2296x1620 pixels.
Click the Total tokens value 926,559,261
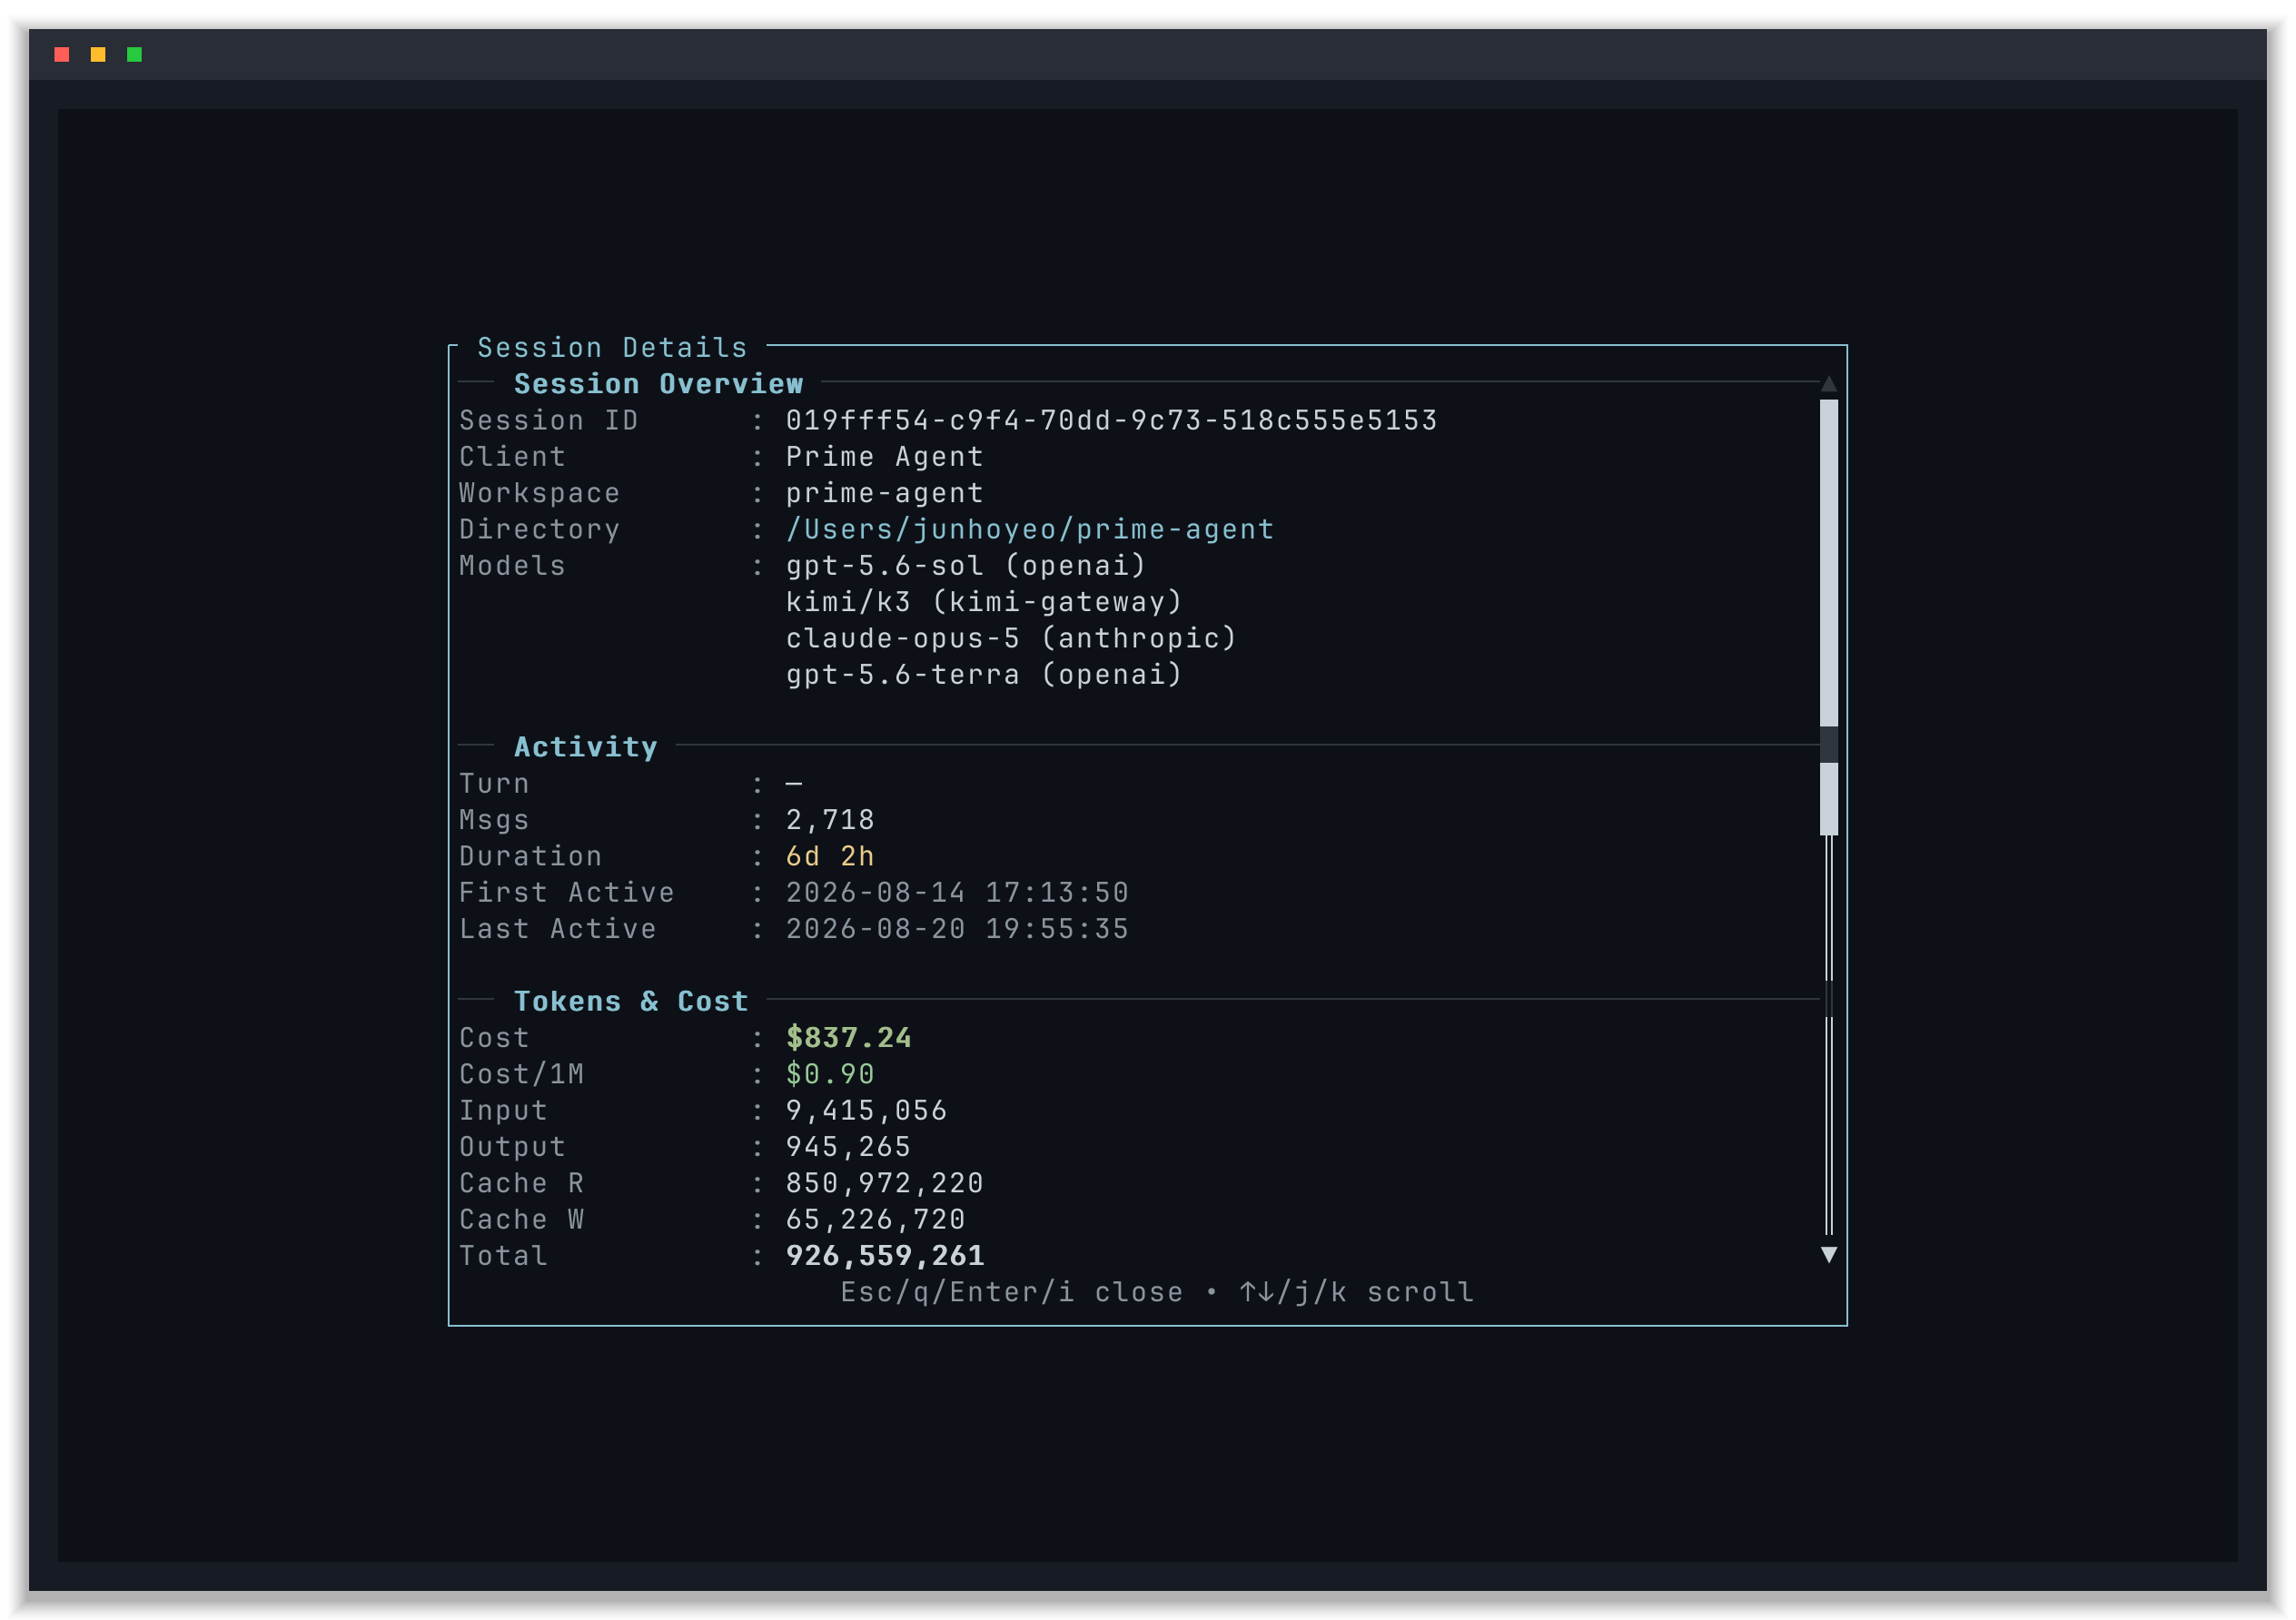tap(884, 1255)
